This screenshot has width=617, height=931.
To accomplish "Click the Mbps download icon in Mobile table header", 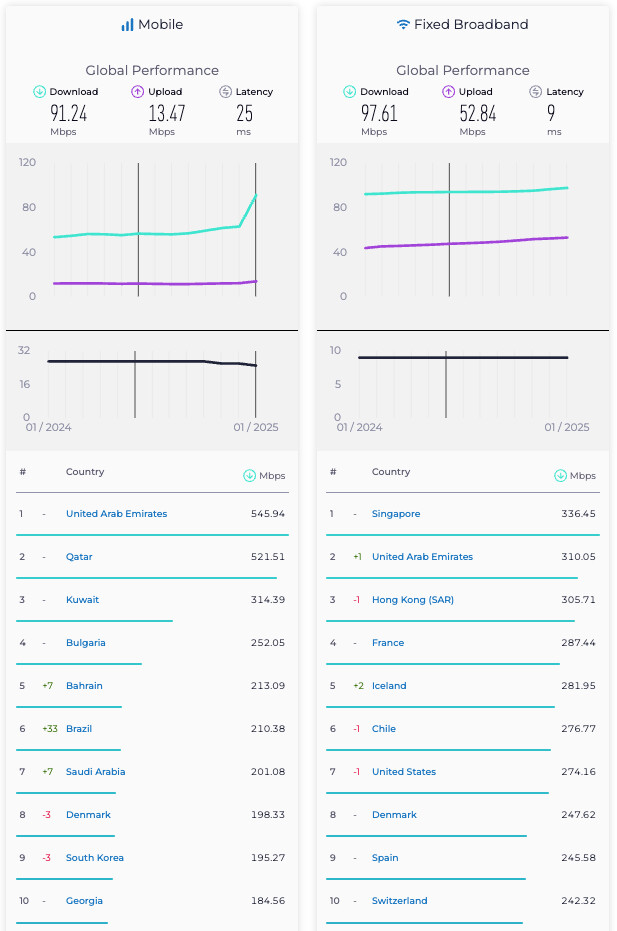I will click(x=250, y=476).
